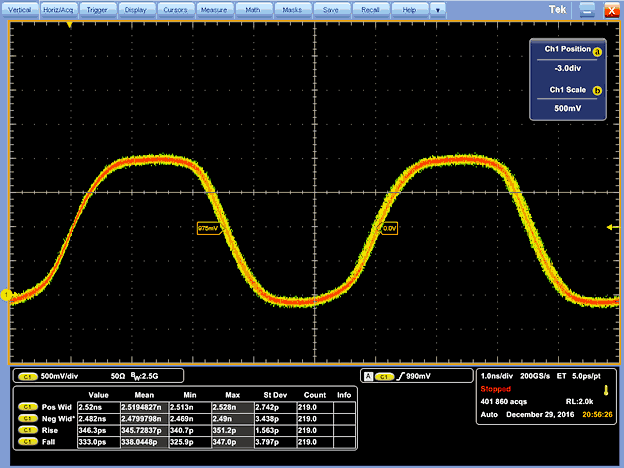Screen dimensions: 624x468
Task: Close the Tek oscilloscope window
Action: click(x=612, y=10)
